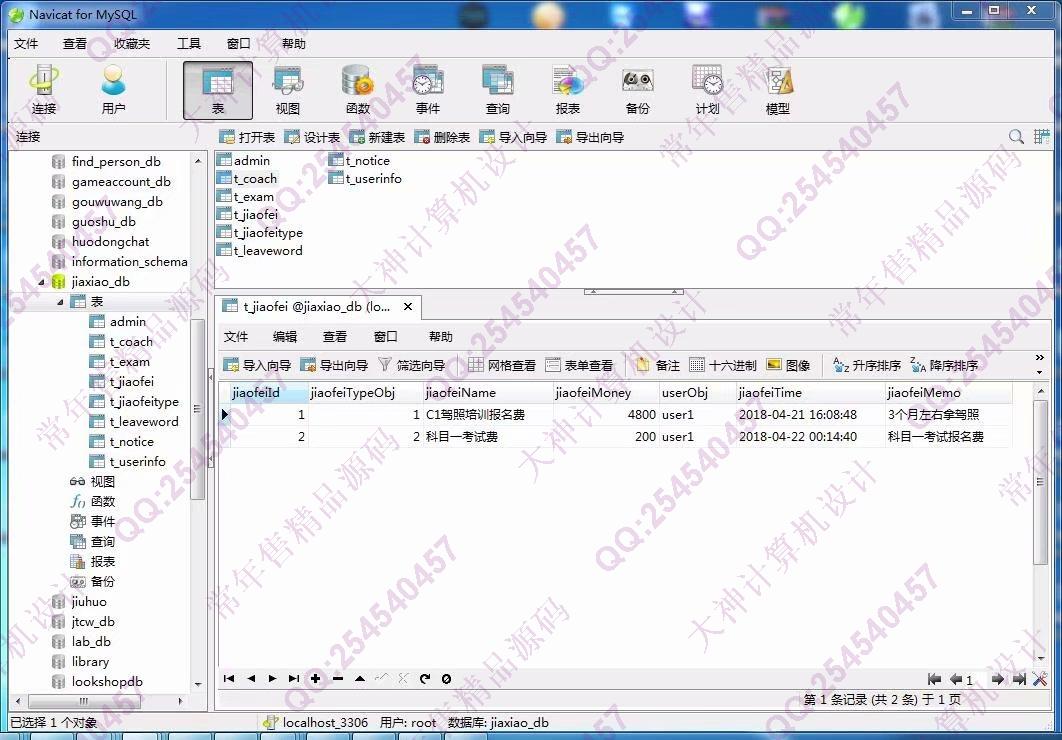Open the 报表 reports section
Screen dimensions: 1062x740
[568, 90]
